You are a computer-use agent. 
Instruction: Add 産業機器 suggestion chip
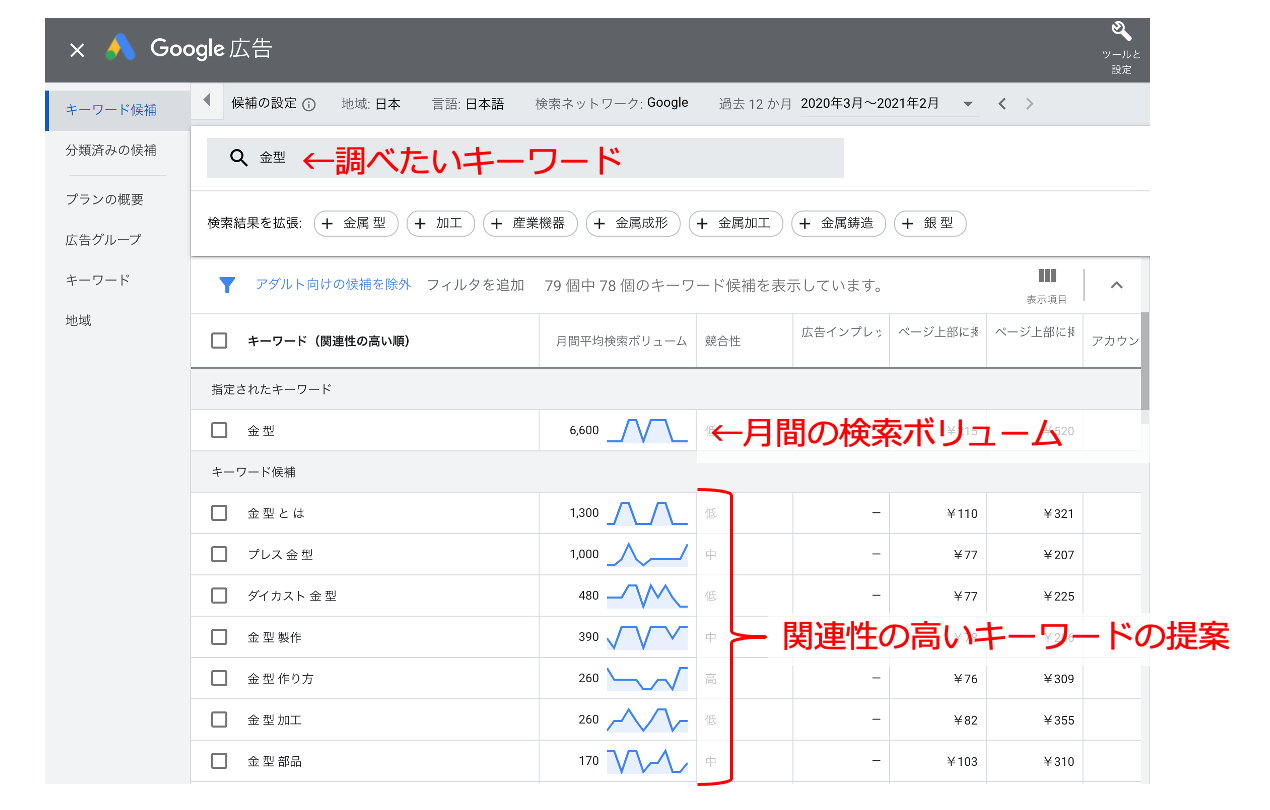pyautogui.click(x=530, y=224)
